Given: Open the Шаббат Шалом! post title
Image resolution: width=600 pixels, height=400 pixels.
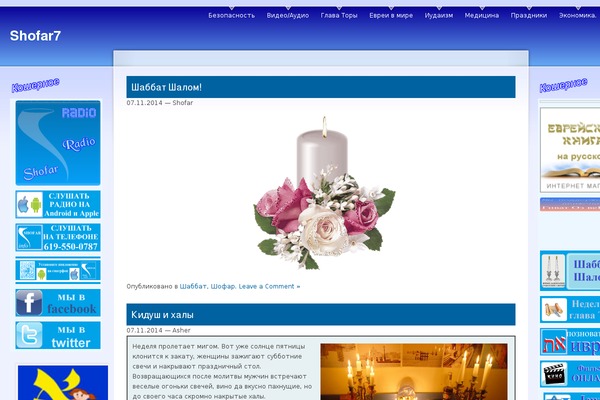Looking at the screenshot, I should pyautogui.click(x=166, y=87).
